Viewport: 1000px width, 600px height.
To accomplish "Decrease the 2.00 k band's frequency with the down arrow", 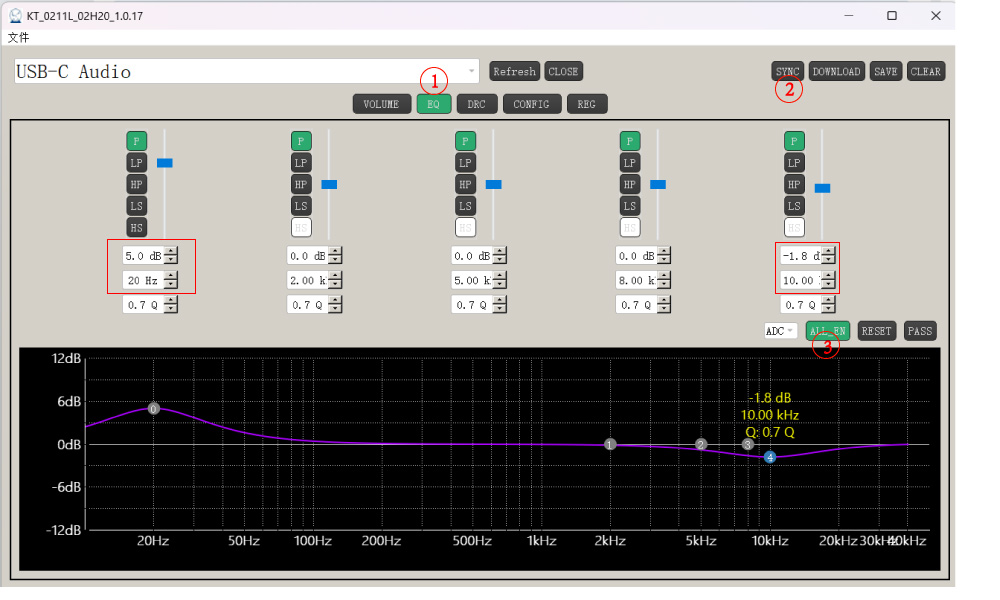I will point(335,285).
